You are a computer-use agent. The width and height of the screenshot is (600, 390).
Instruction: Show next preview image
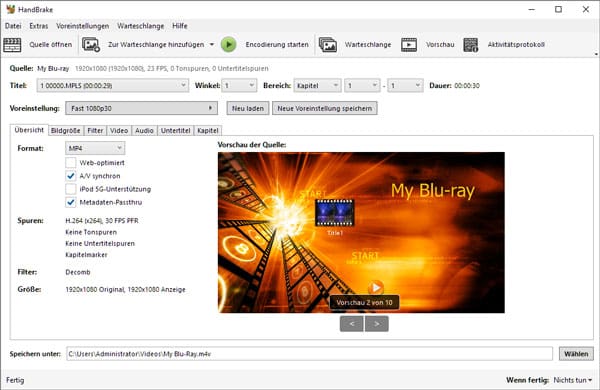pyautogui.click(x=377, y=324)
